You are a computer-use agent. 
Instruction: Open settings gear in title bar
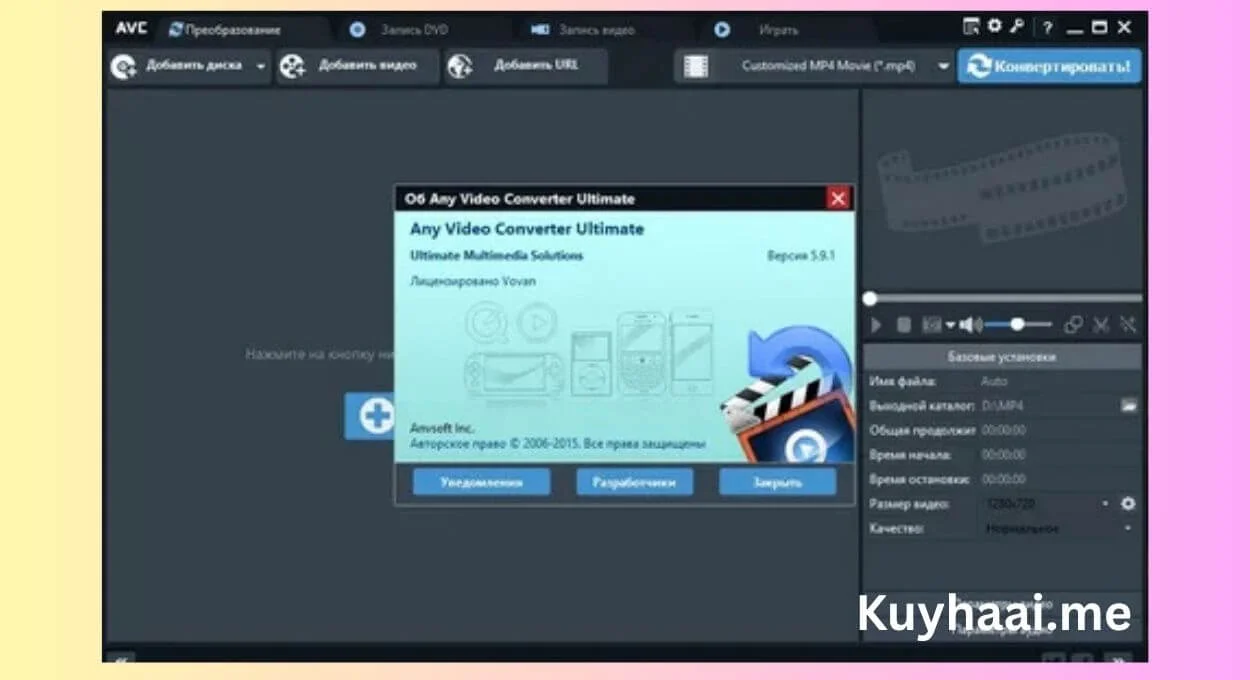tap(994, 27)
